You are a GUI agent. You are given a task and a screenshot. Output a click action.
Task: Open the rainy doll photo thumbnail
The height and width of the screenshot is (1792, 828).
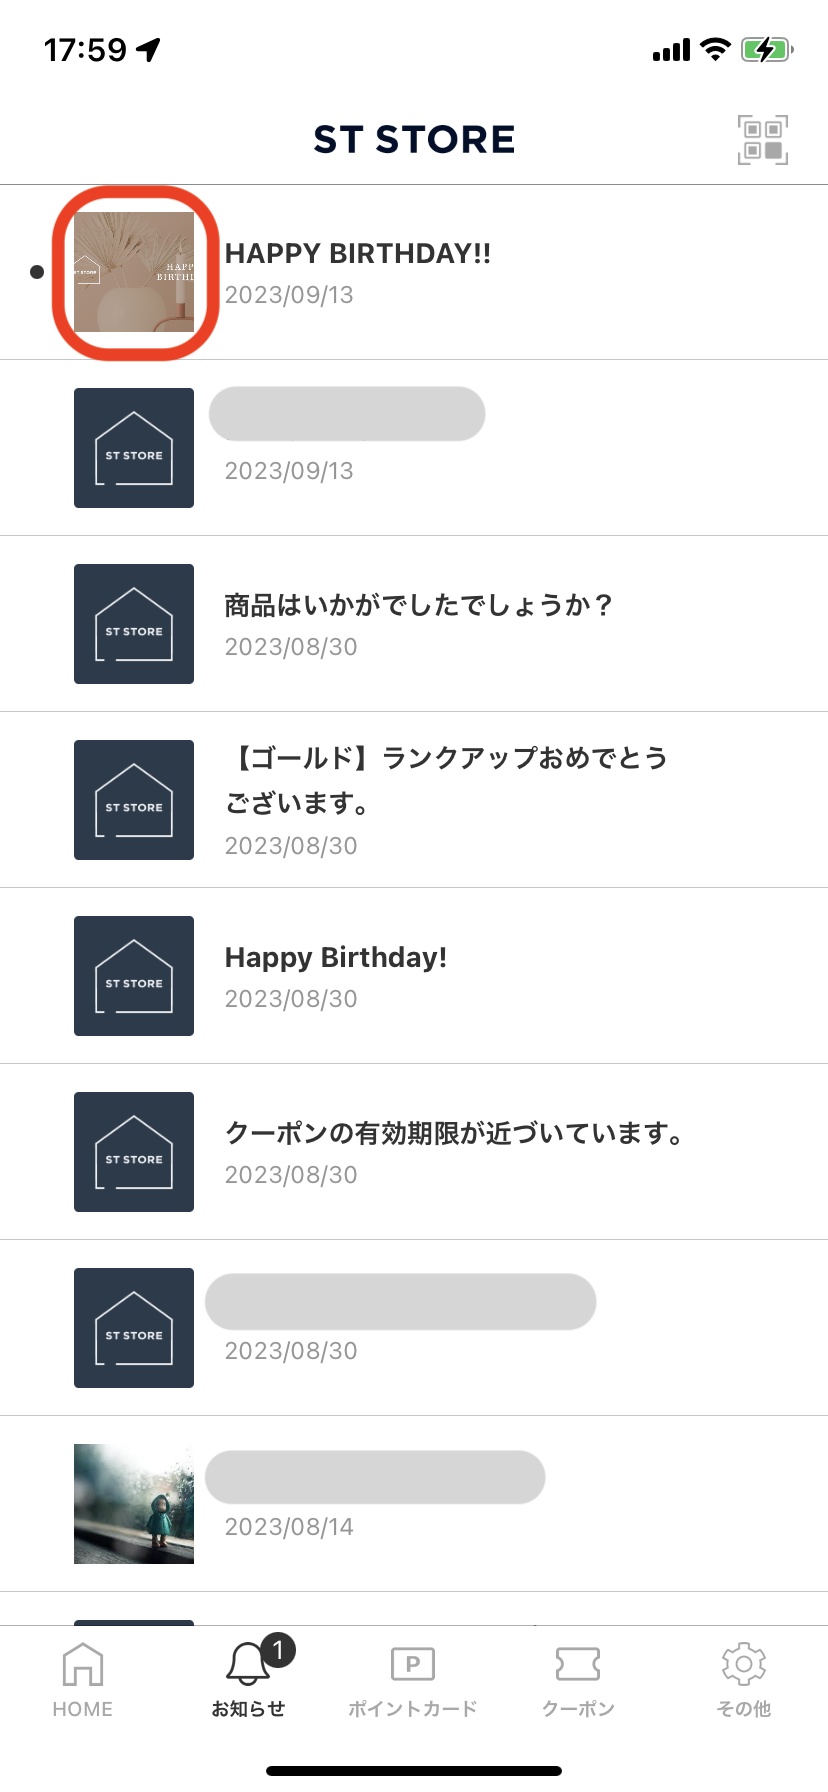pyautogui.click(x=134, y=1504)
